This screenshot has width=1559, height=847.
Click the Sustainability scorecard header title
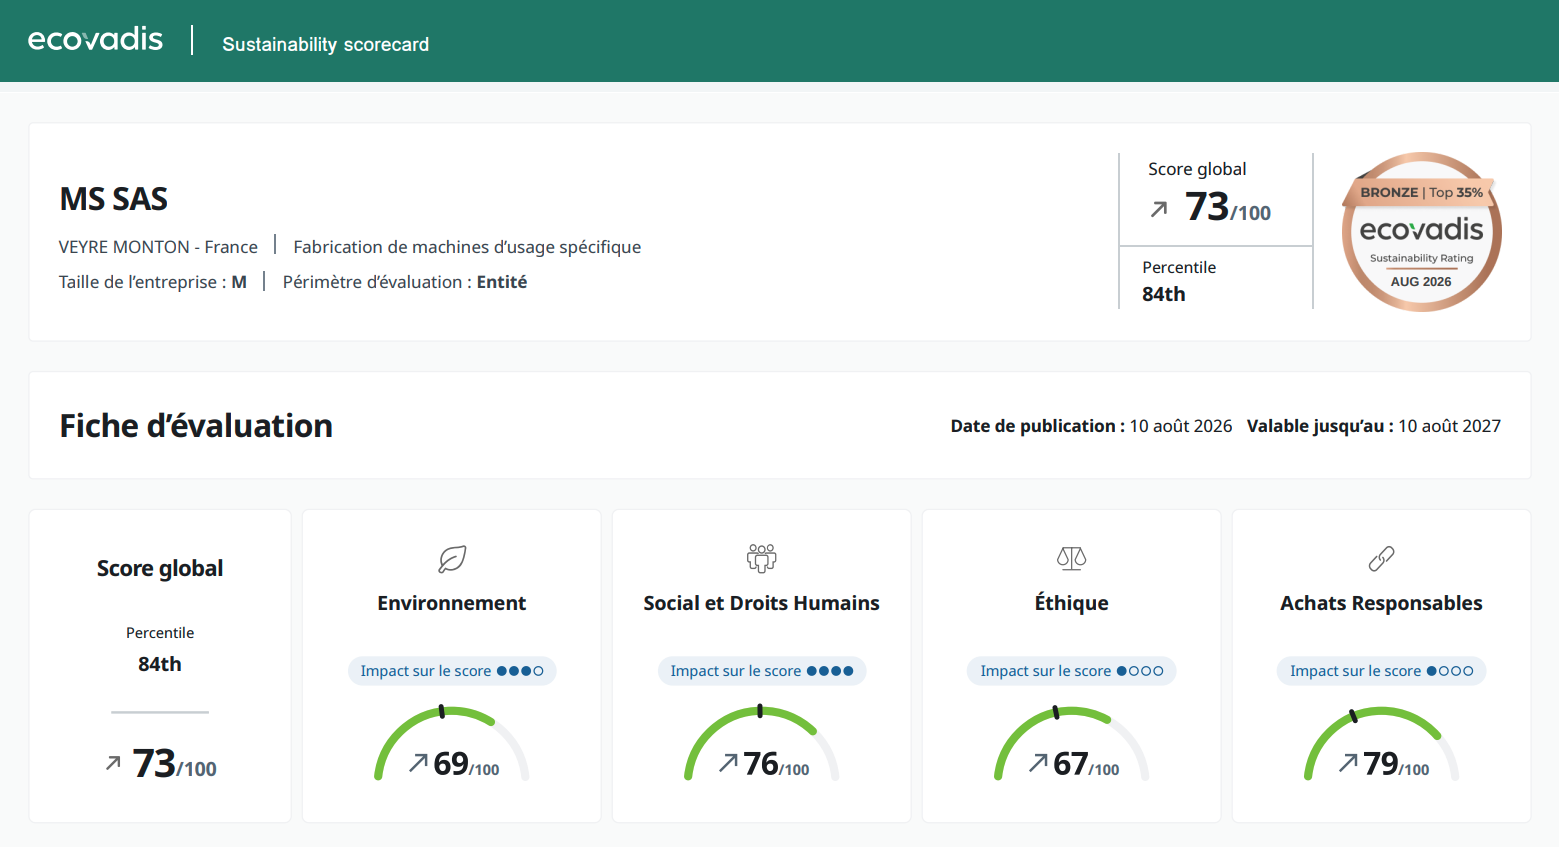coord(325,44)
